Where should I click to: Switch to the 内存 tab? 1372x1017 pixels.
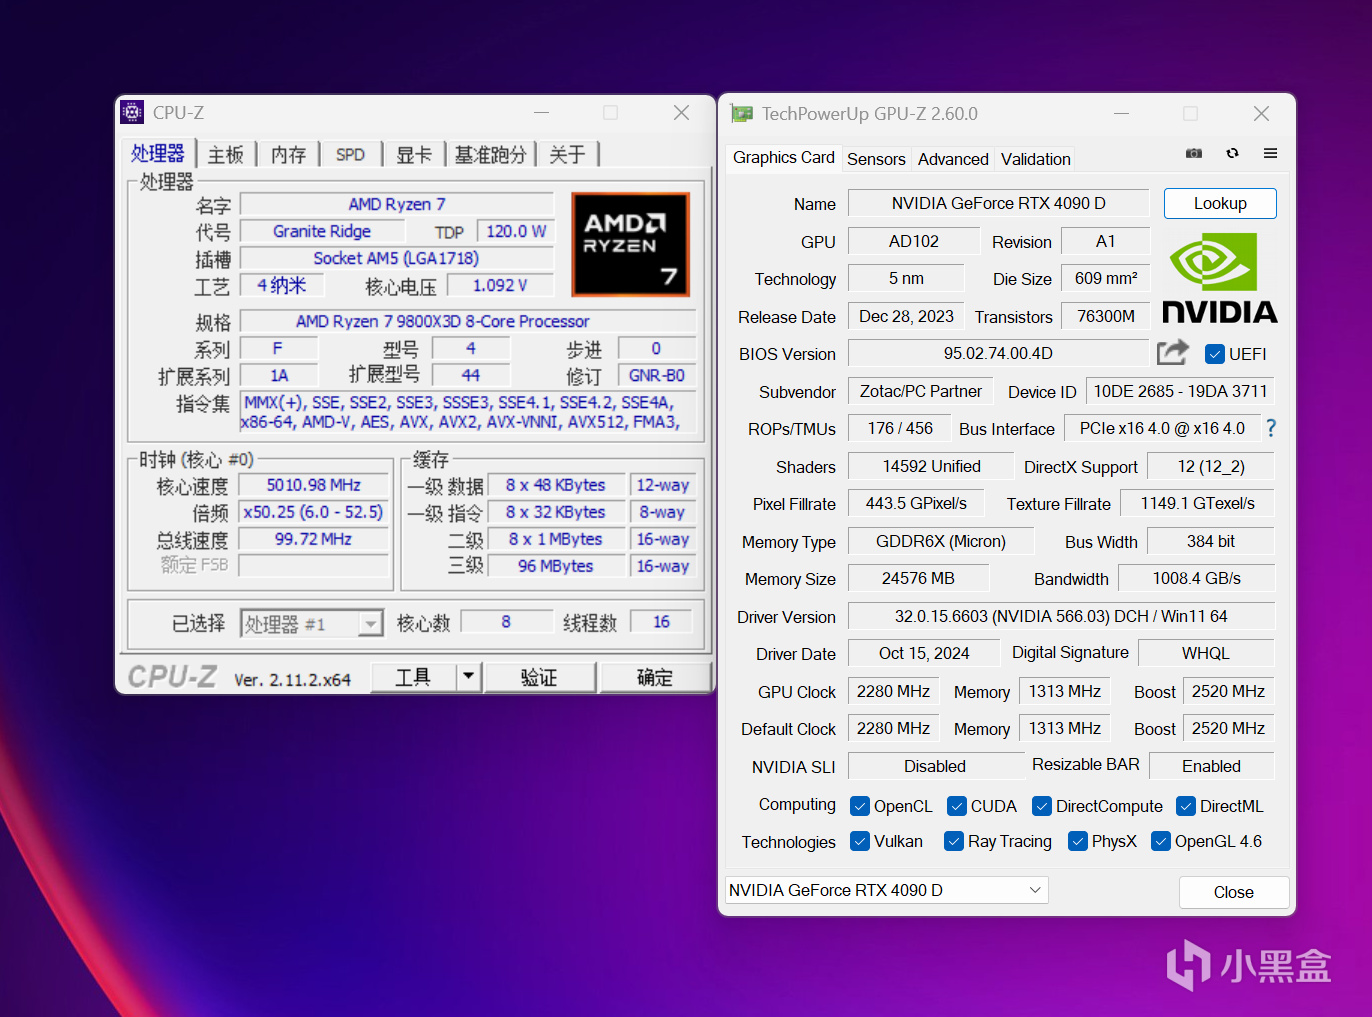(288, 155)
